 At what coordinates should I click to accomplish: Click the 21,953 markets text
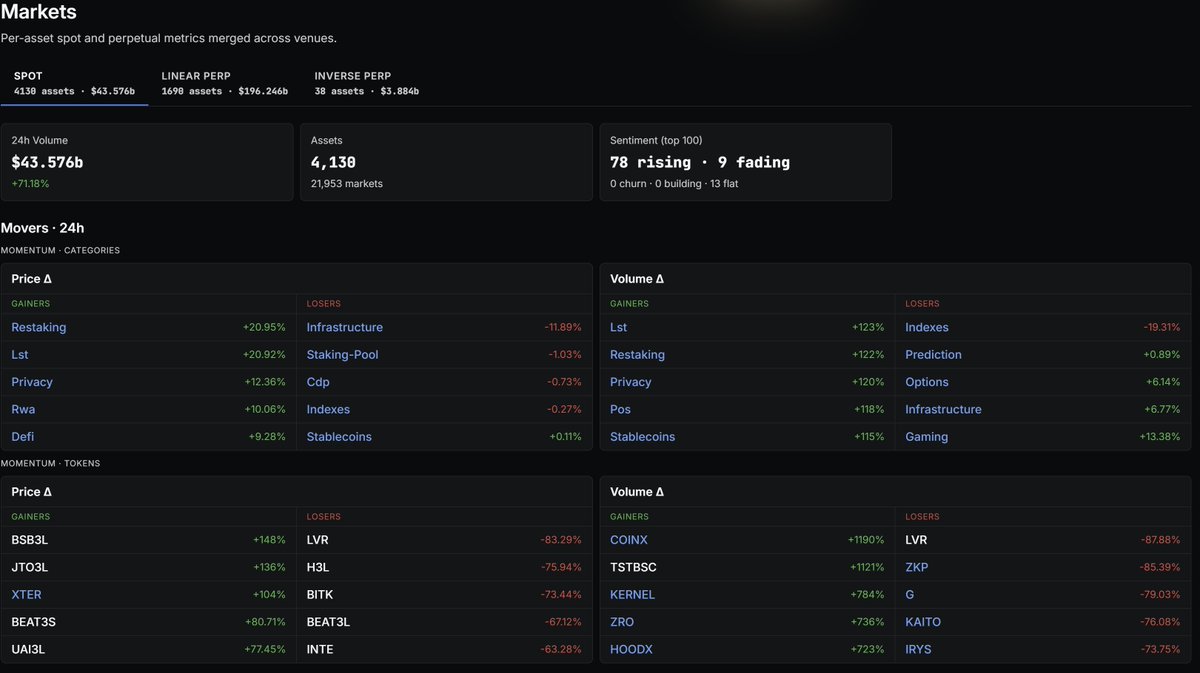pyautogui.click(x=347, y=184)
